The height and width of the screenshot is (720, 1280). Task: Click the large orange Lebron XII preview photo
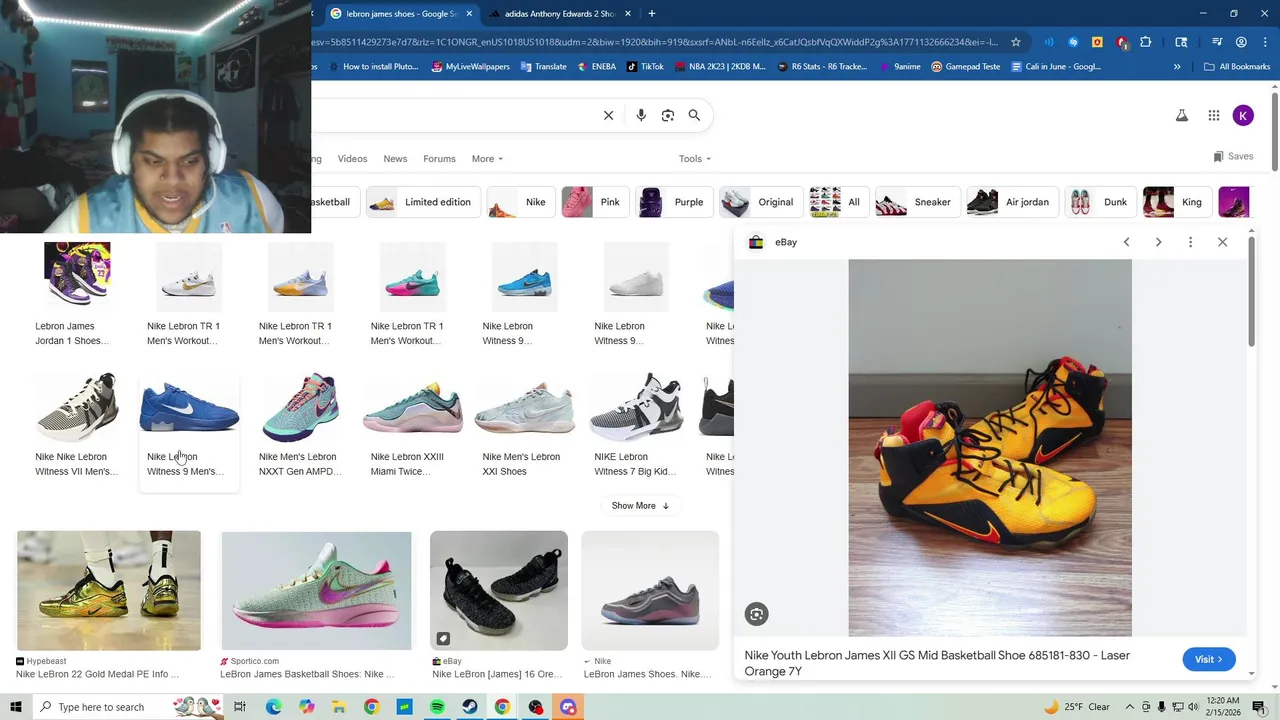click(990, 448)
